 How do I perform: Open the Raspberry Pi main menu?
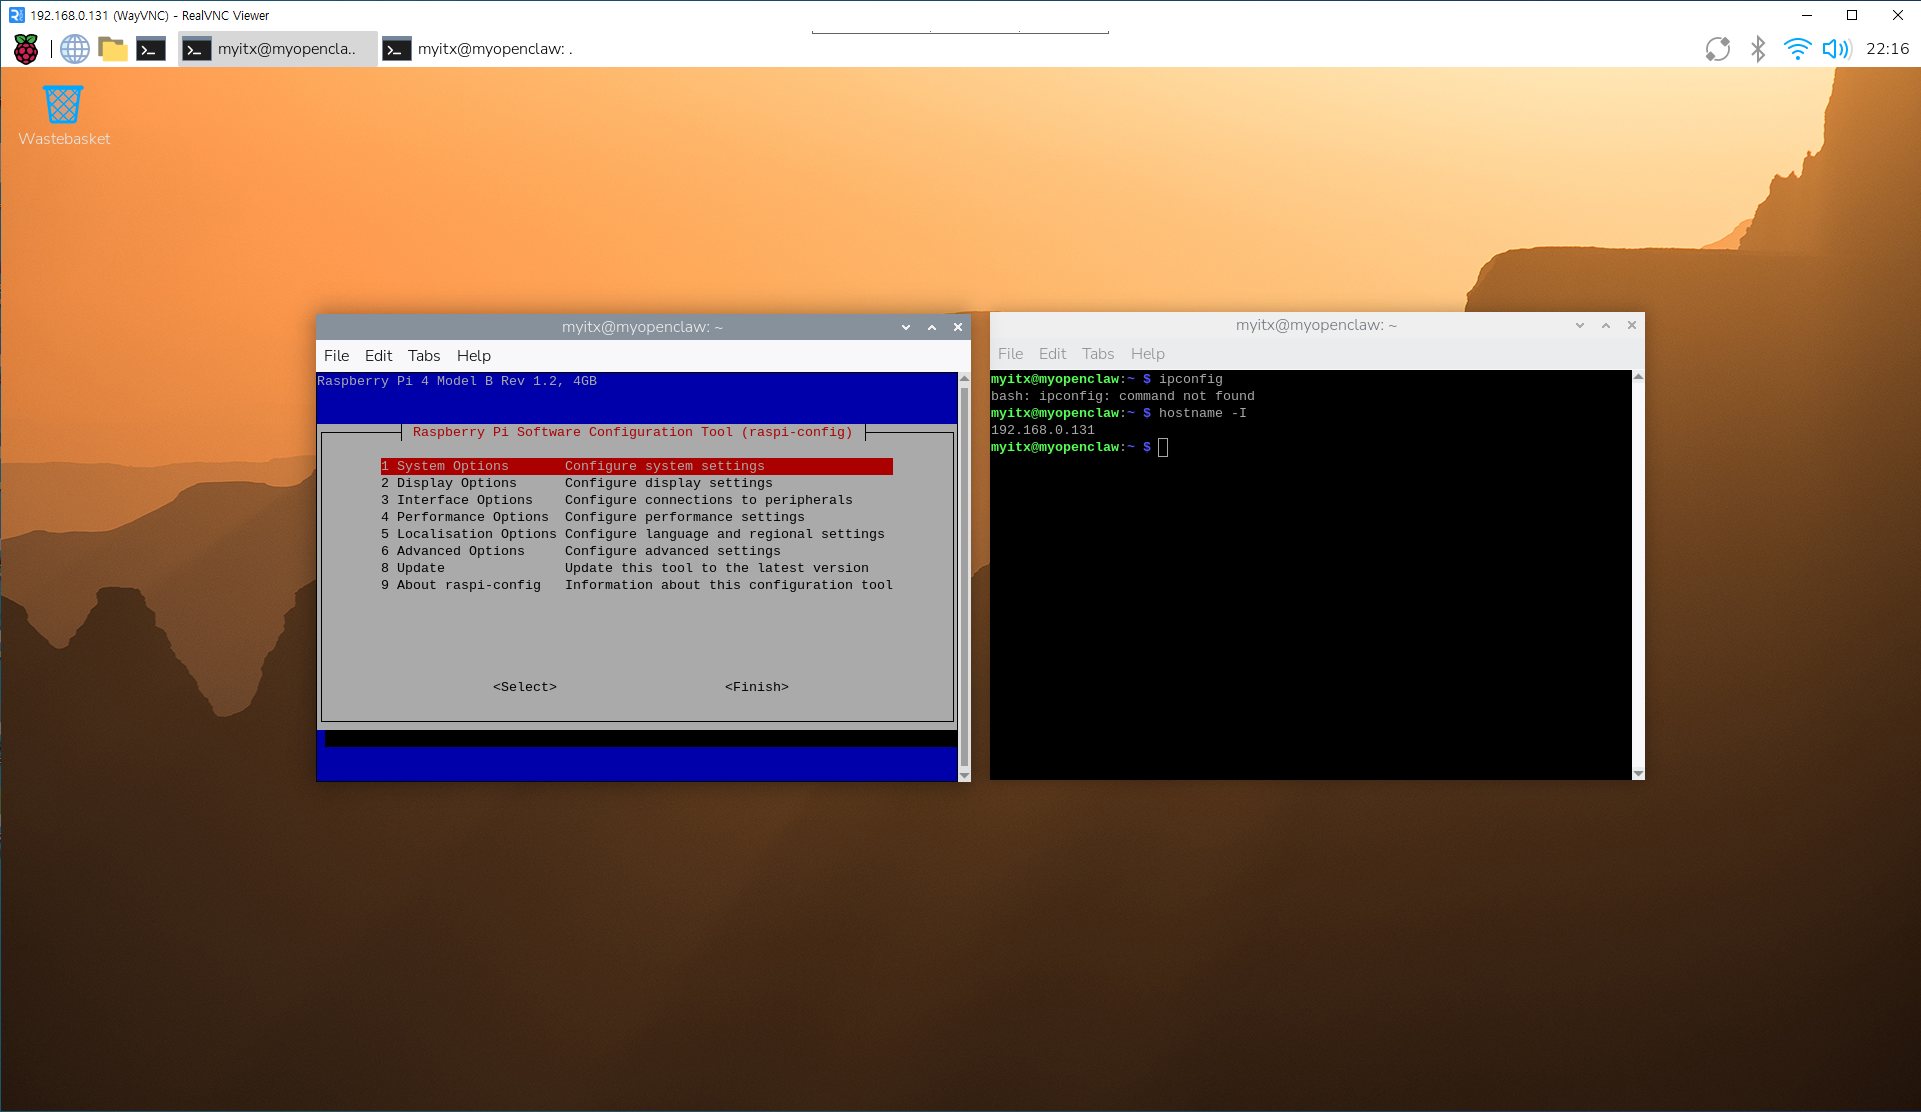tap(26, 48)
